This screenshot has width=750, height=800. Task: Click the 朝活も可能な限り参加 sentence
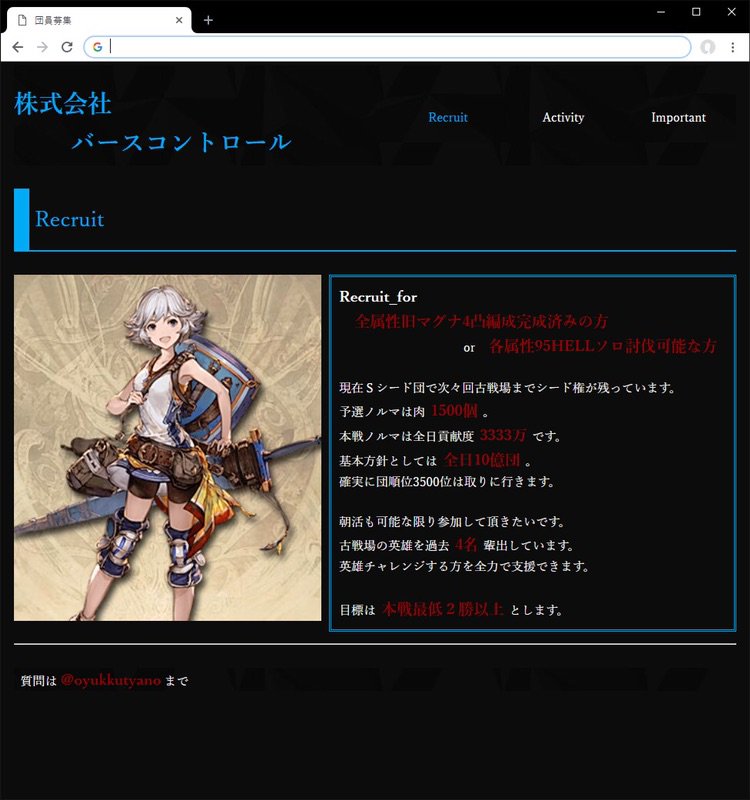click(x=452, y=521)
